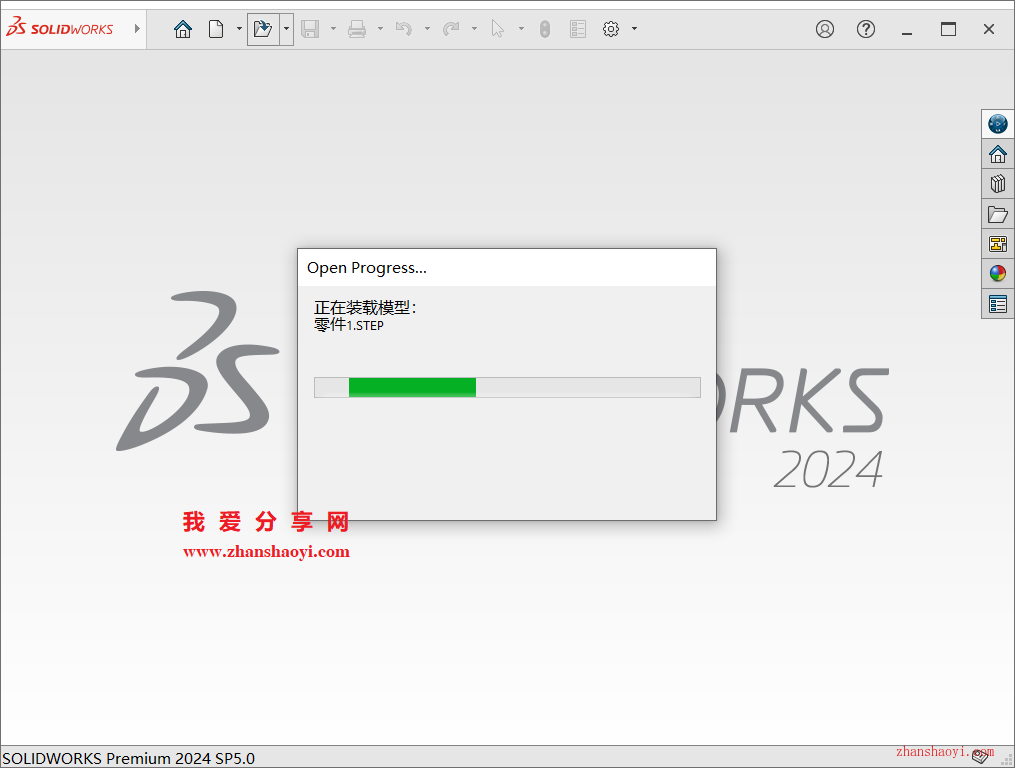Image resolution: width=1015 pixels, height=768 pixels.
Task: Open the File Properties icon
Action: click(x=578, y=29)
